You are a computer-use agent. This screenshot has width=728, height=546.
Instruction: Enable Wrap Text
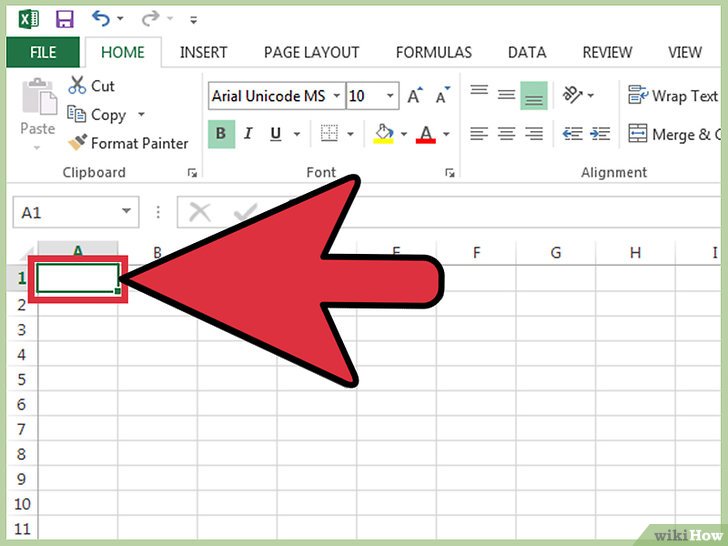(673, 95)
